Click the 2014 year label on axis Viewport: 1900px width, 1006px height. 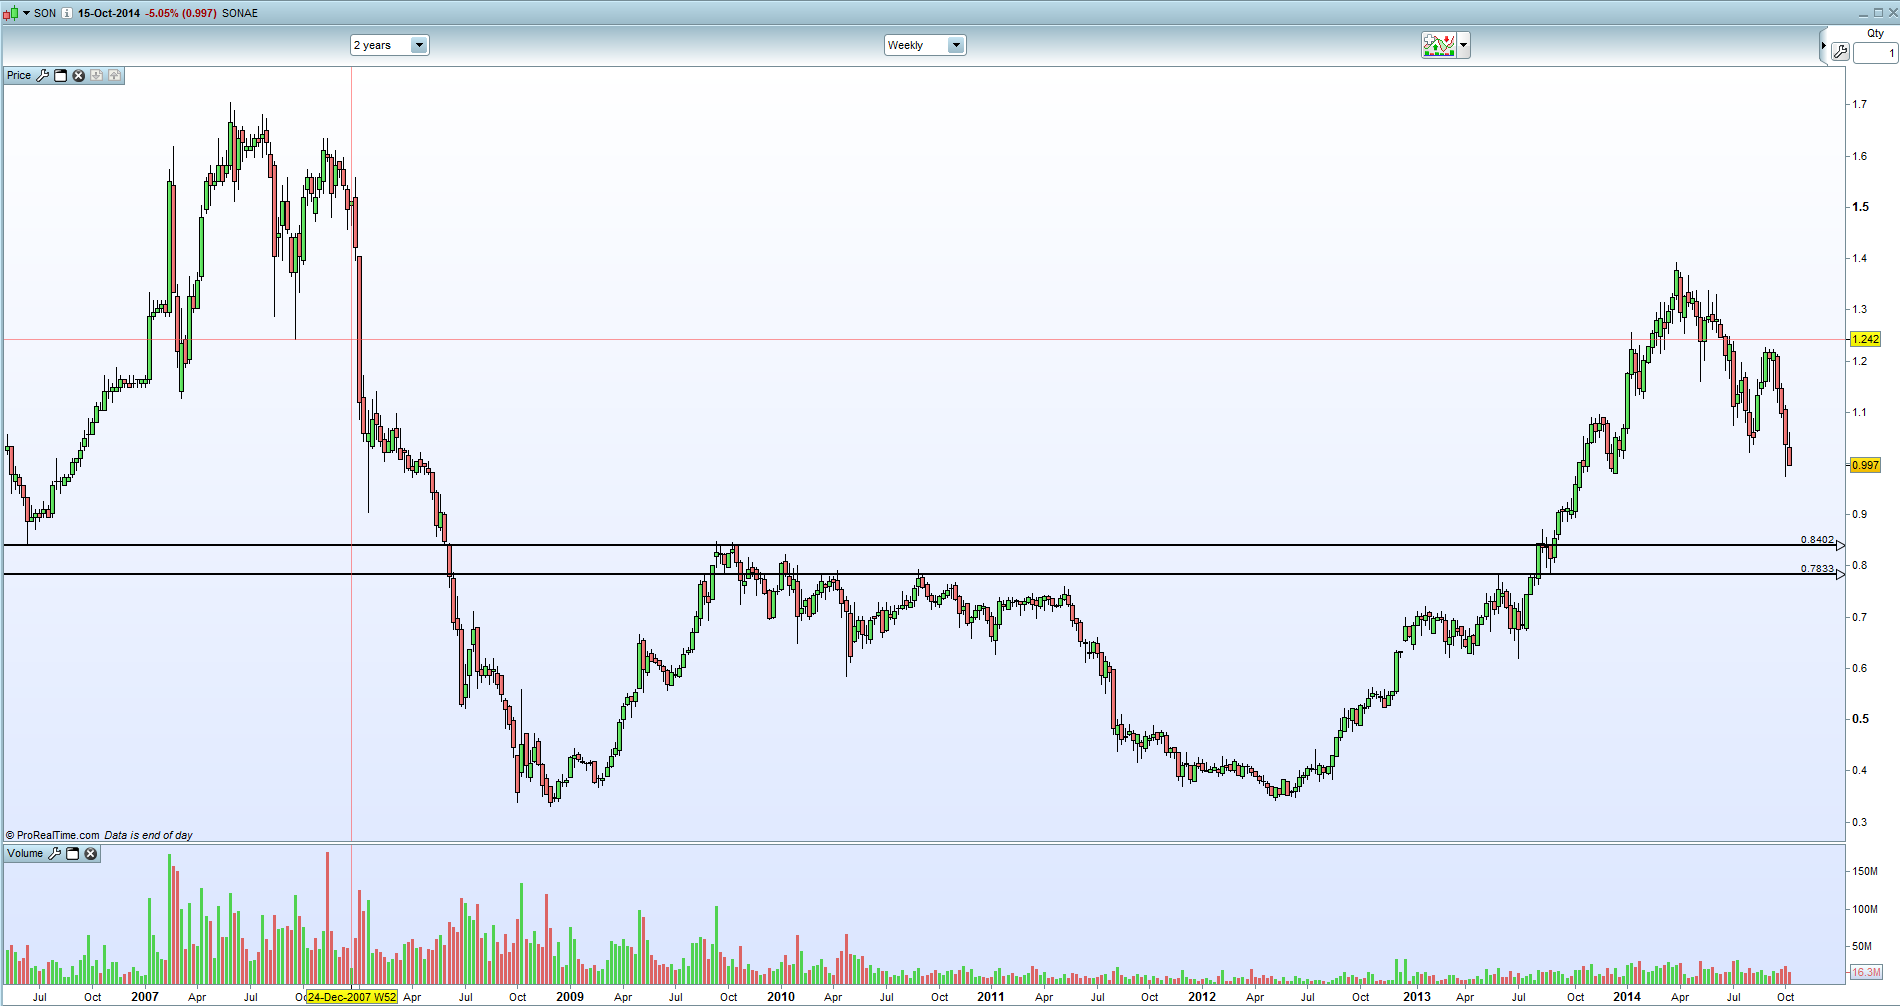click(1627, 997)
